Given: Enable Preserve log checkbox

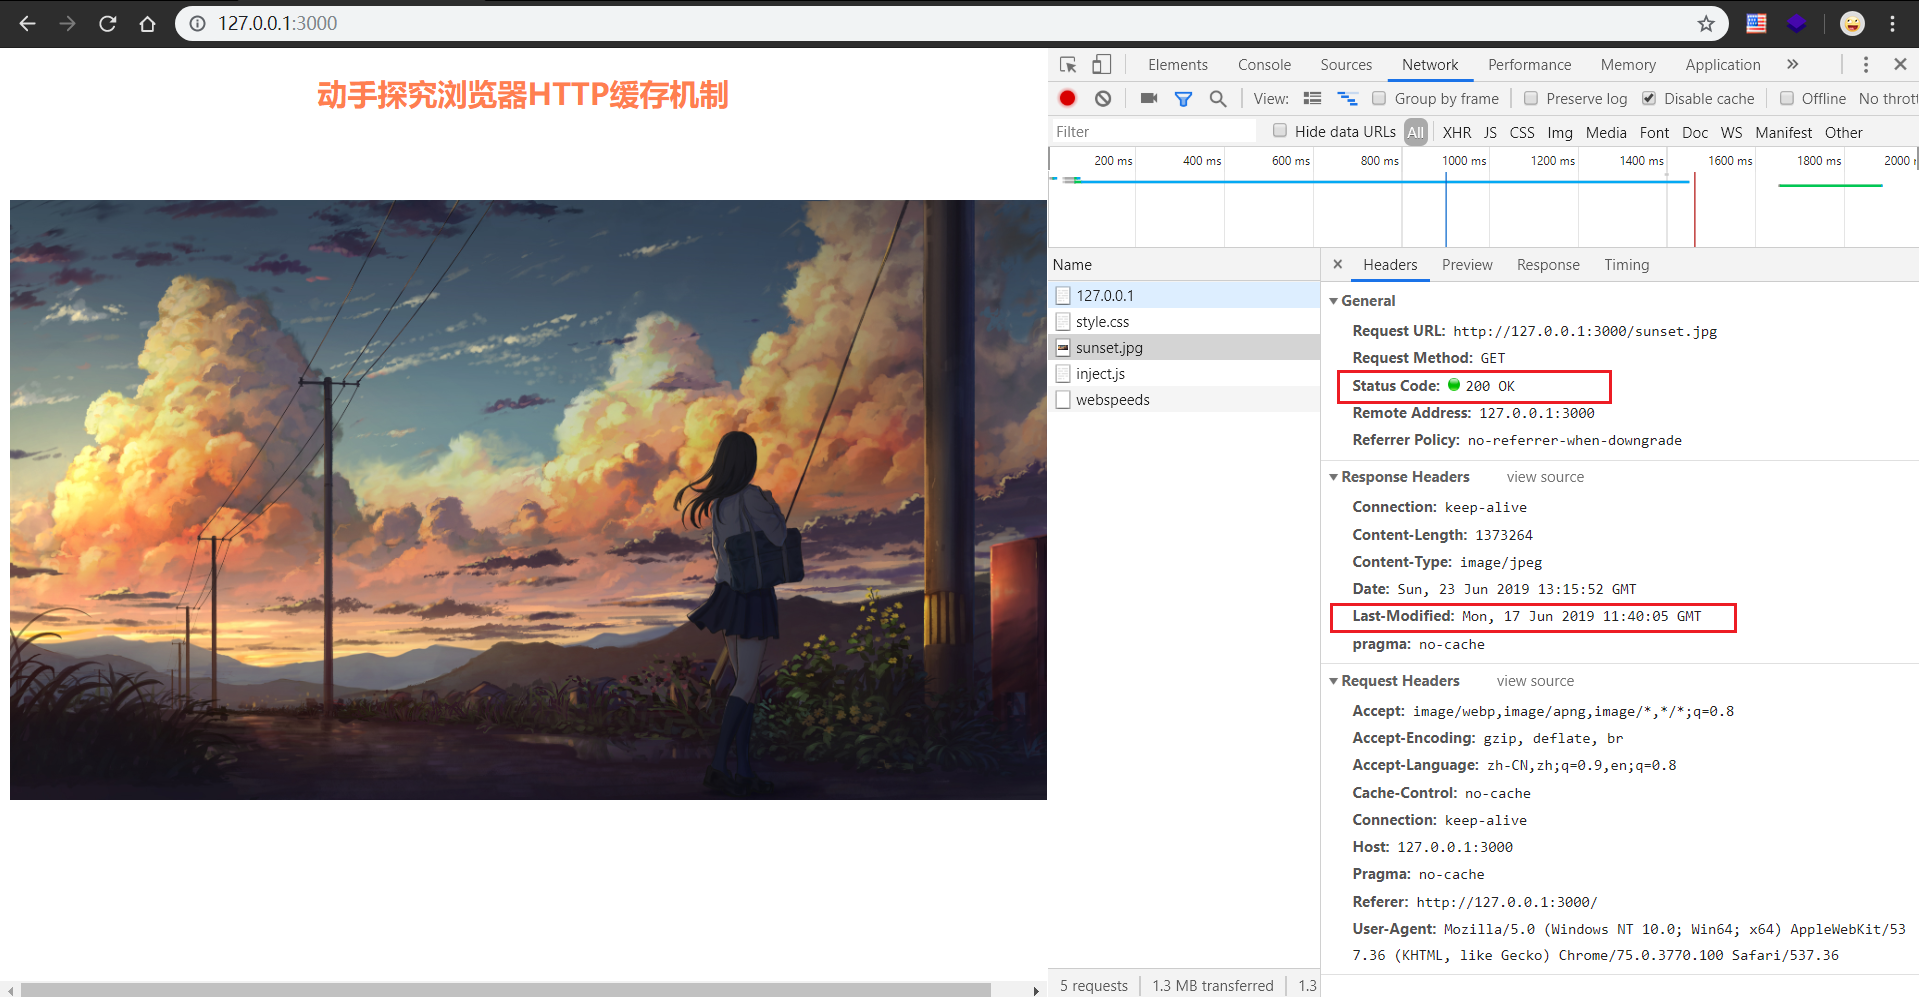Looking at the screenshot, I should coord(1531,98).
